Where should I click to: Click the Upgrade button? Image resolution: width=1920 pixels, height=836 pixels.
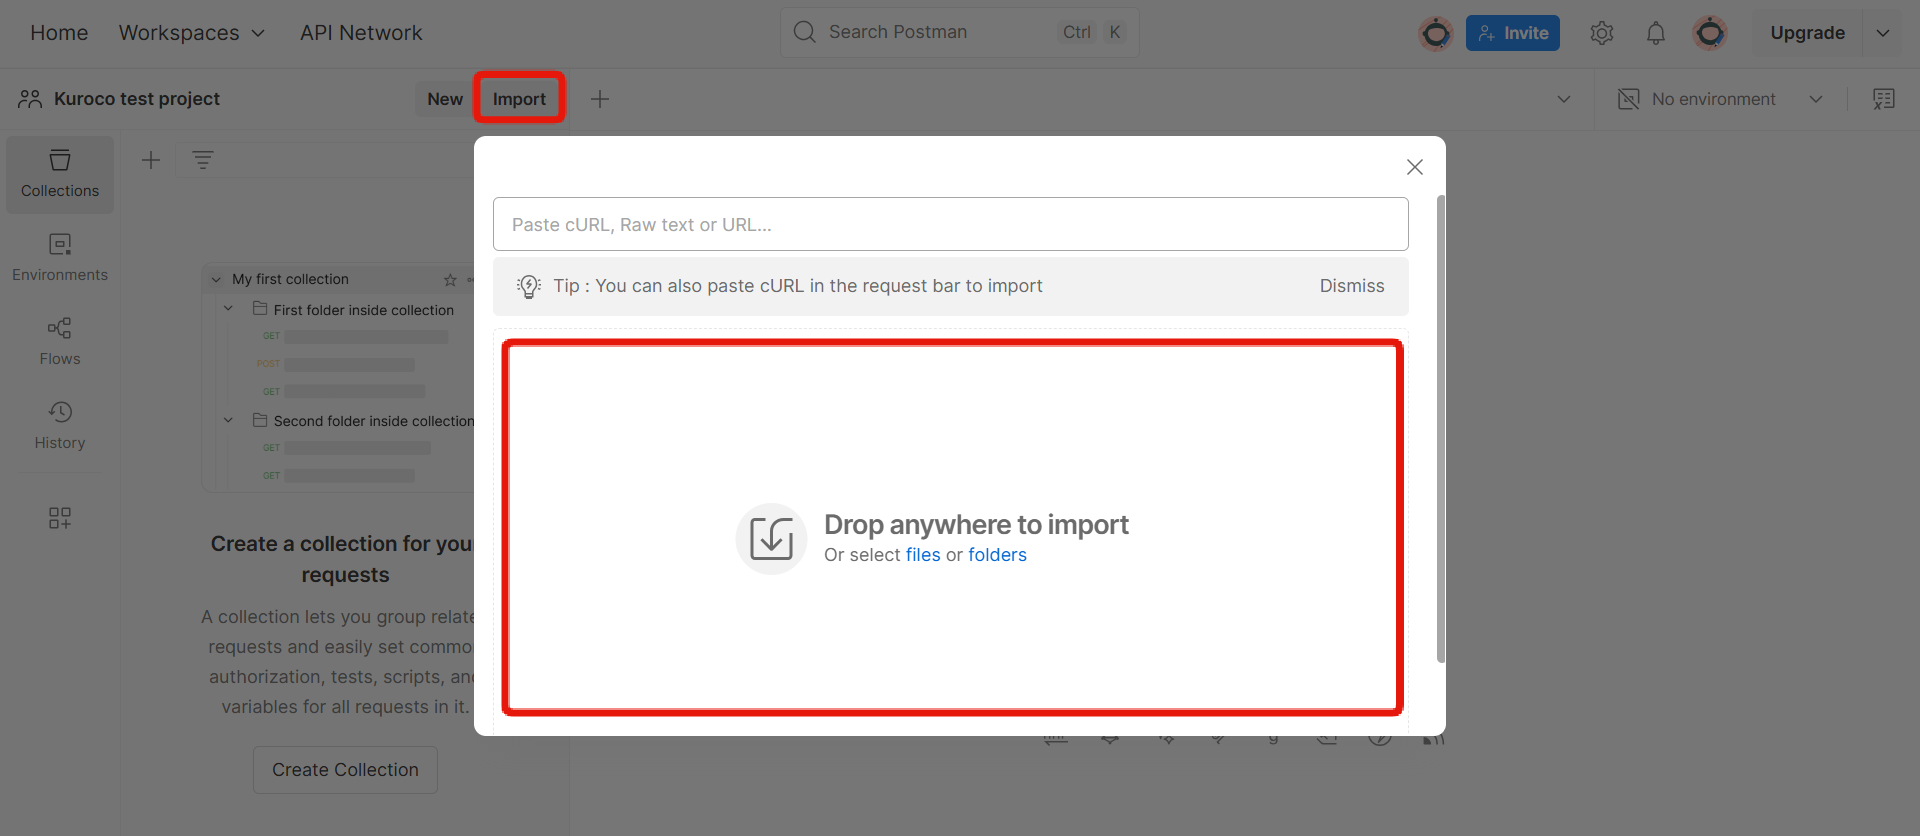click(x=1807, y=33)
